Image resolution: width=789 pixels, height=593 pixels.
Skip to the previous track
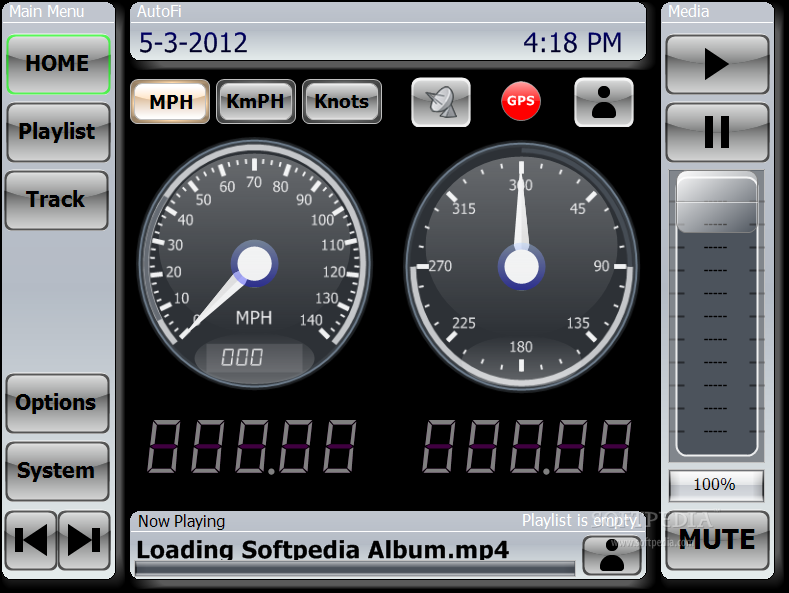click(x=31, y=540)
